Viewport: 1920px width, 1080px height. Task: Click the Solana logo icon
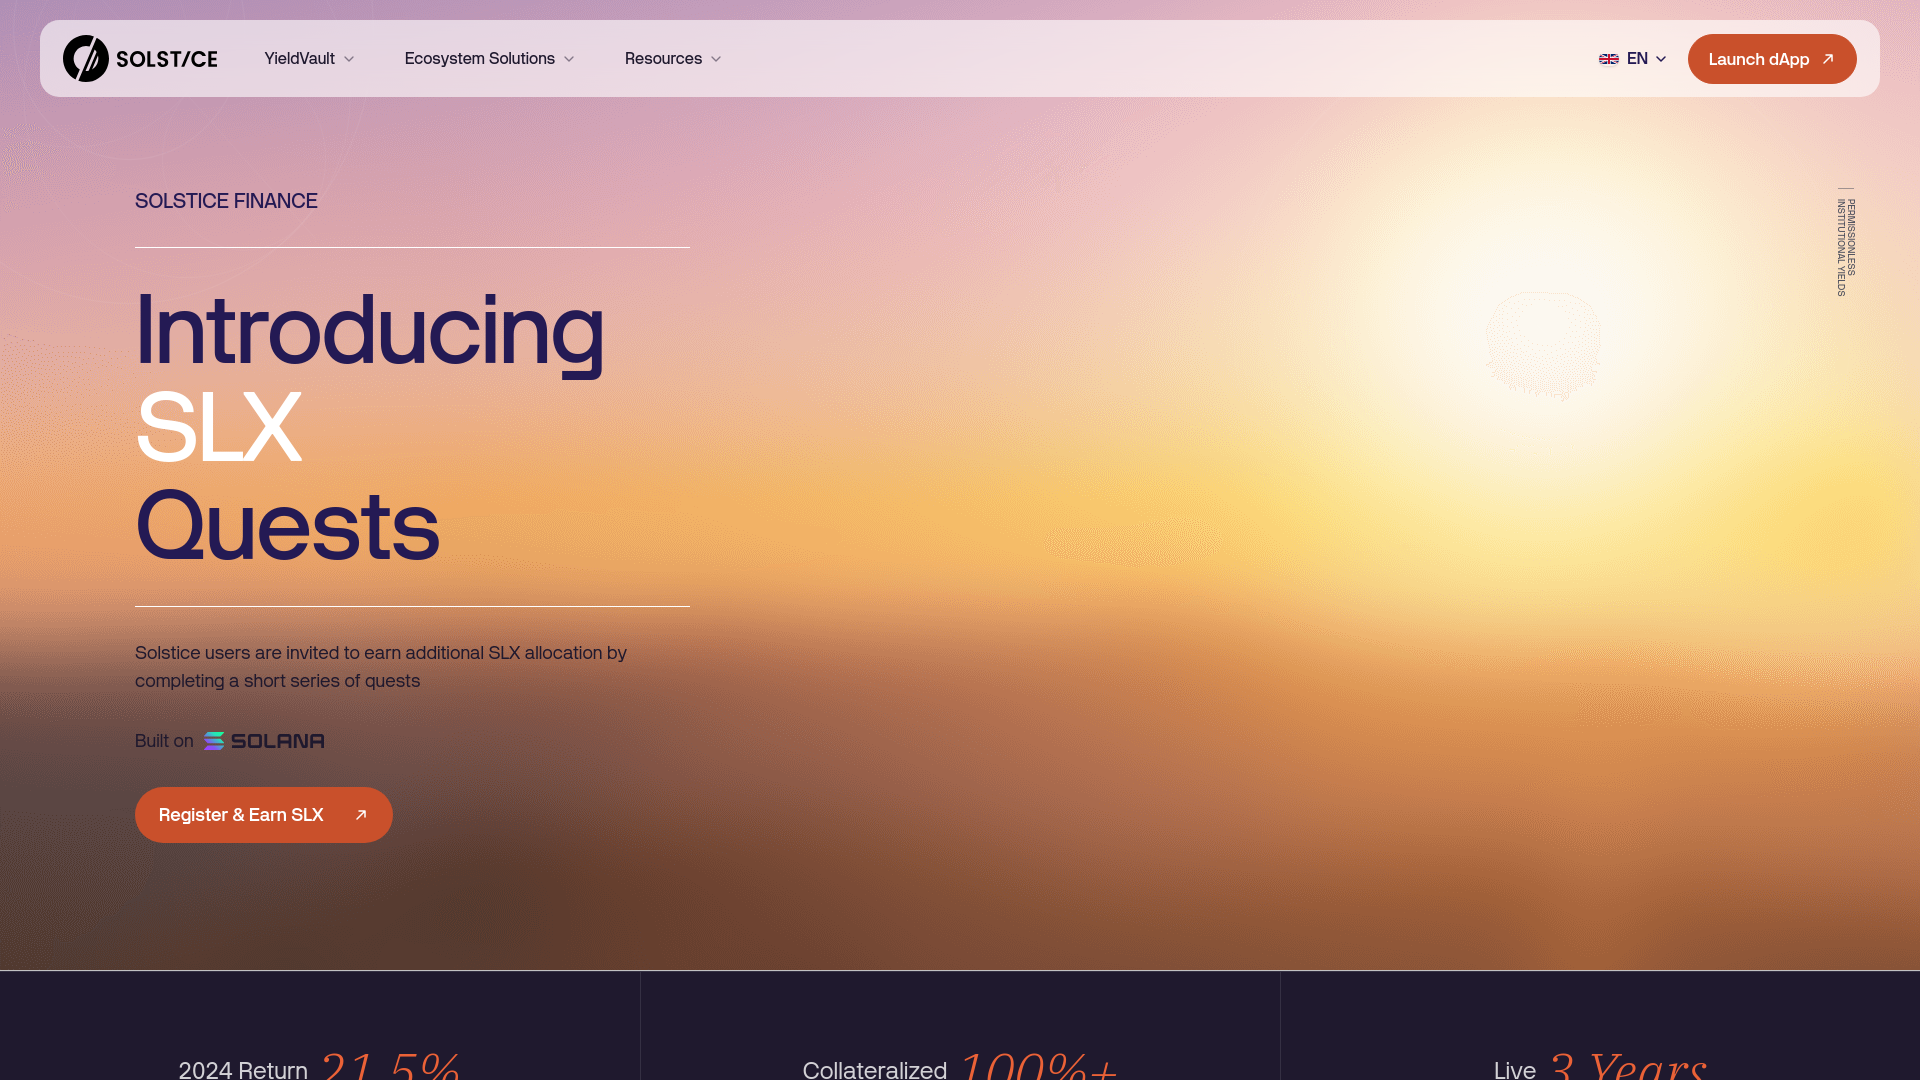coord(214,741)
